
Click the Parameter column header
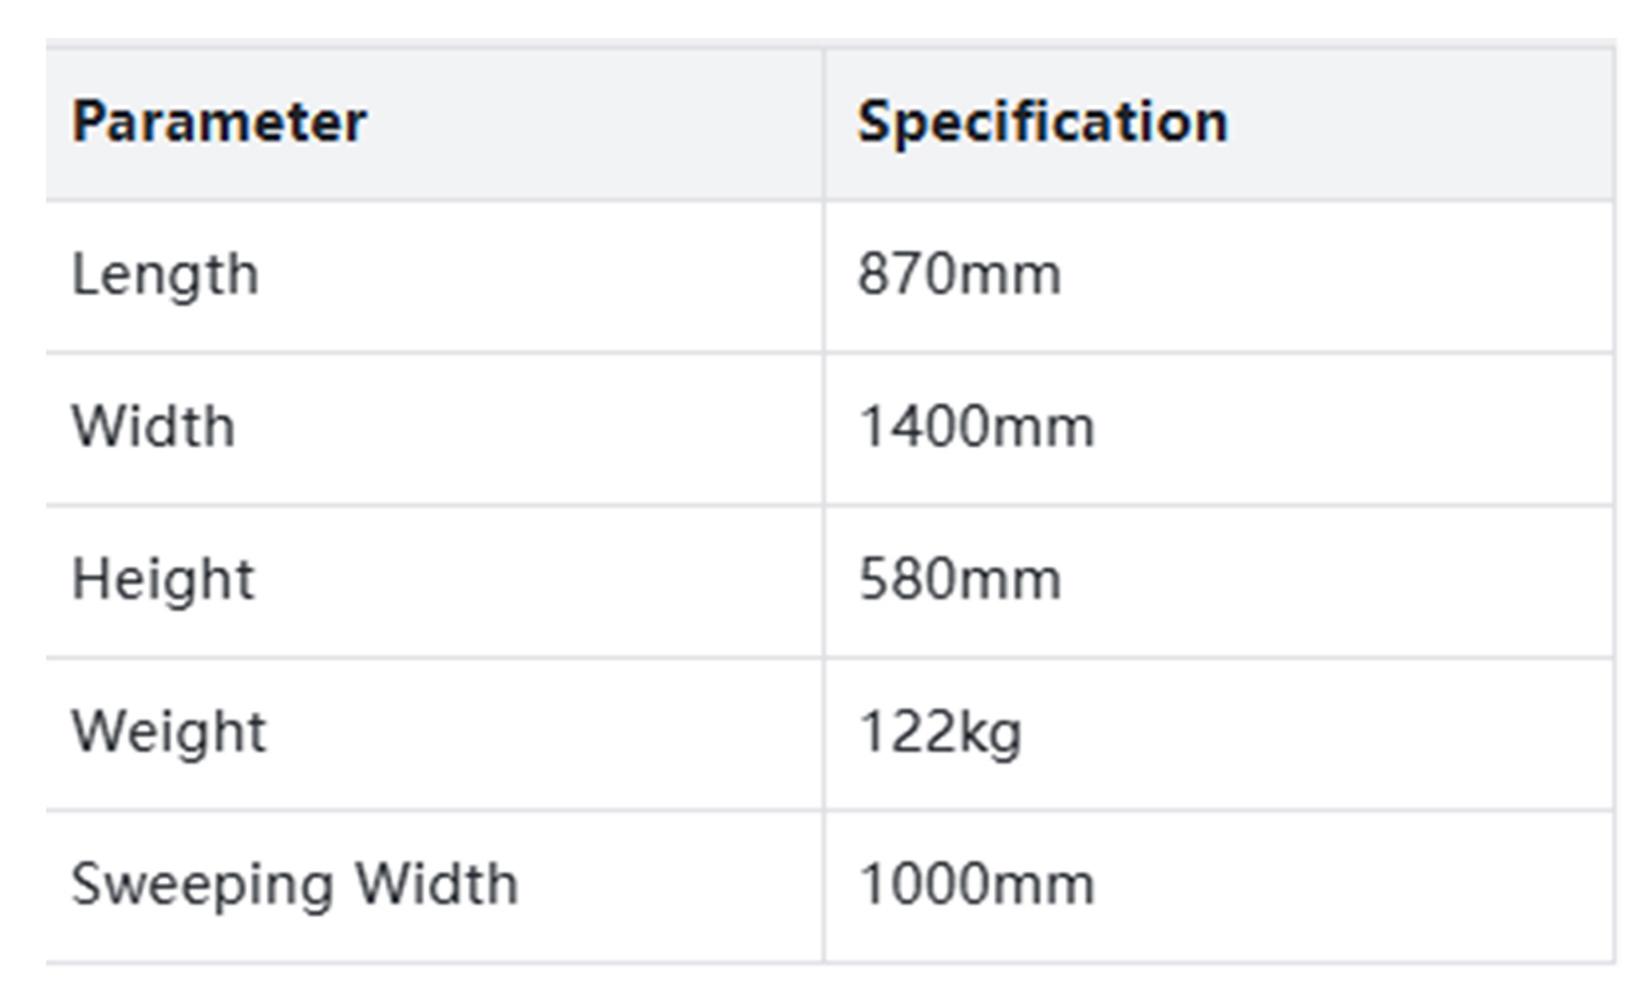219,122
